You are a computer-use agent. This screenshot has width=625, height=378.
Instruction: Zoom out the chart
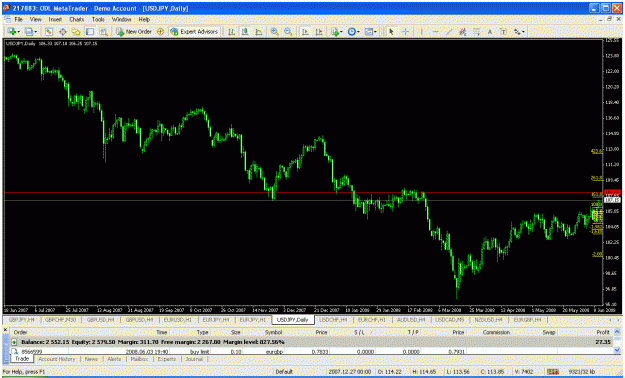pyautogui.click(x=288, y=32)
